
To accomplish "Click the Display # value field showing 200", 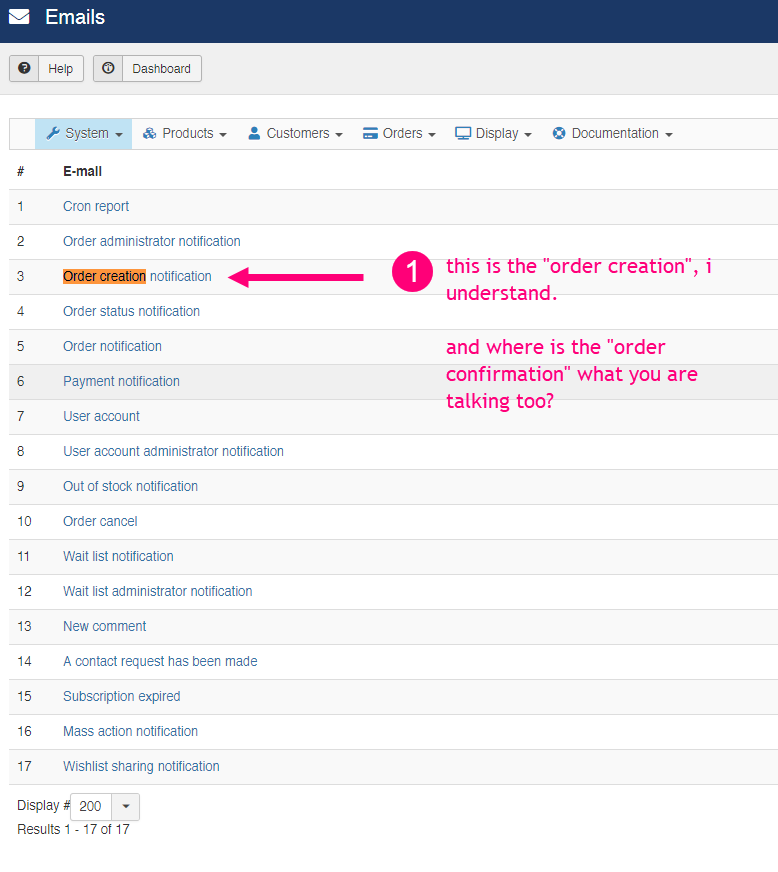I will 91,806.
